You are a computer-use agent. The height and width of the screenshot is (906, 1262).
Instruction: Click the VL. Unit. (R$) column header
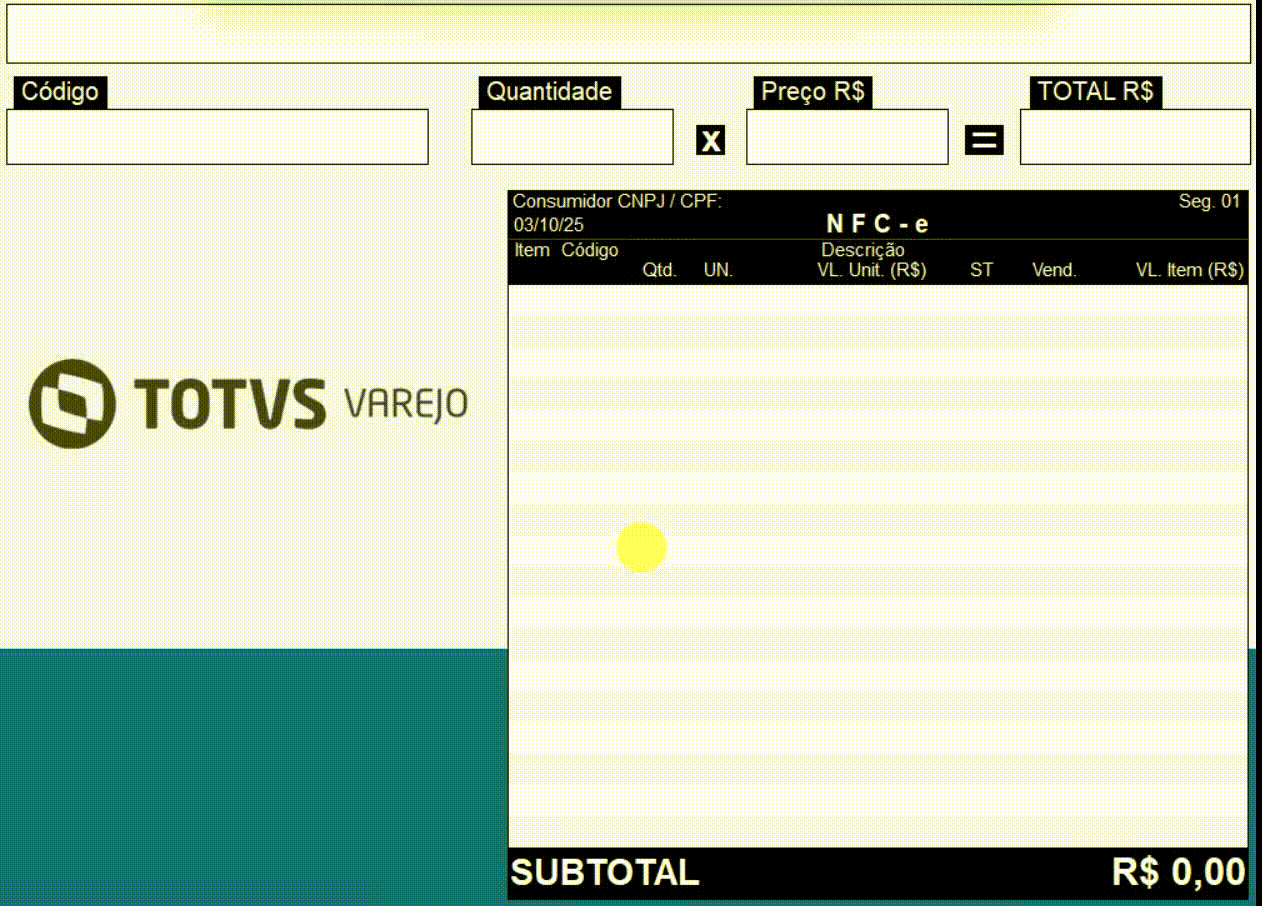872,270
